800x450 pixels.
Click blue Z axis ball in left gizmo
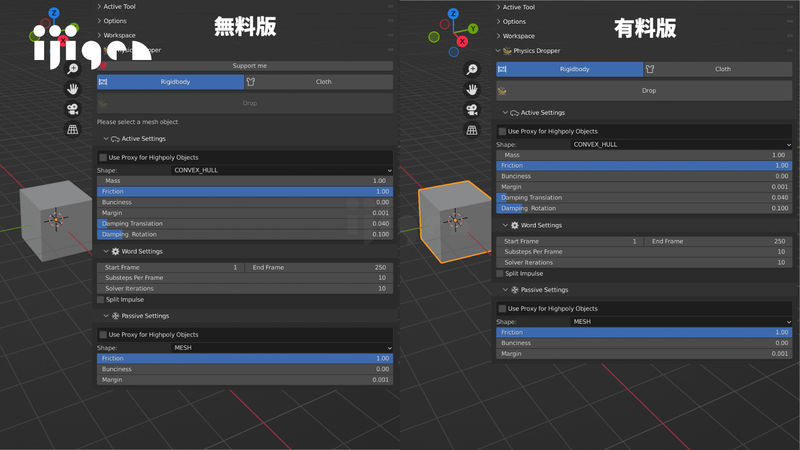tap(54, 13)
